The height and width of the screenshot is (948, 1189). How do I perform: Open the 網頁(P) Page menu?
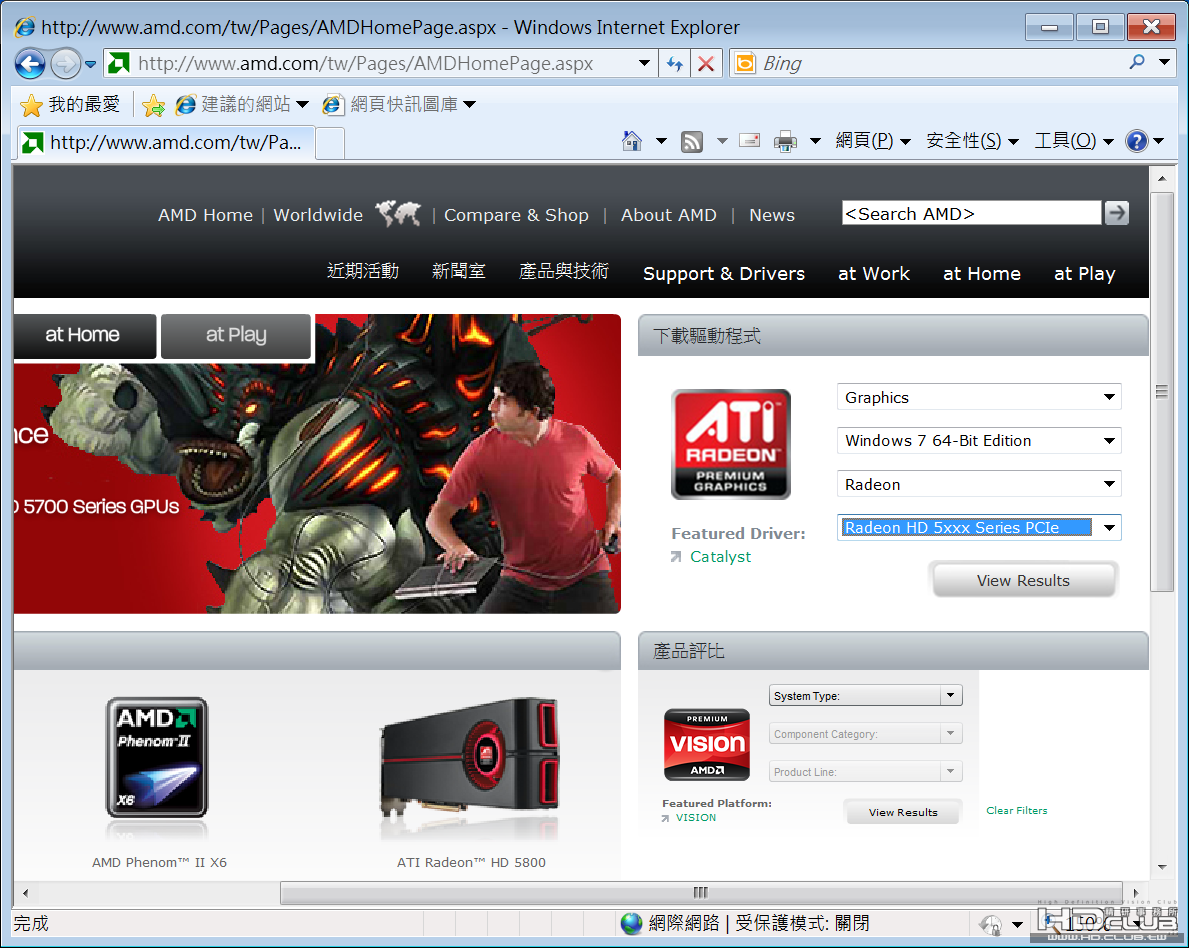(x=872, y=141)
